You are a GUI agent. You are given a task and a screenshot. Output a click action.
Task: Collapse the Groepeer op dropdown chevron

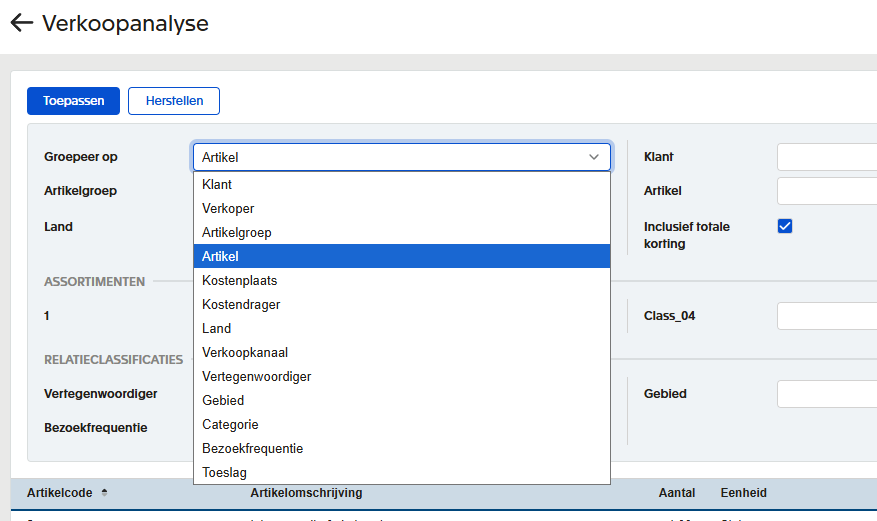click(594, 157)
